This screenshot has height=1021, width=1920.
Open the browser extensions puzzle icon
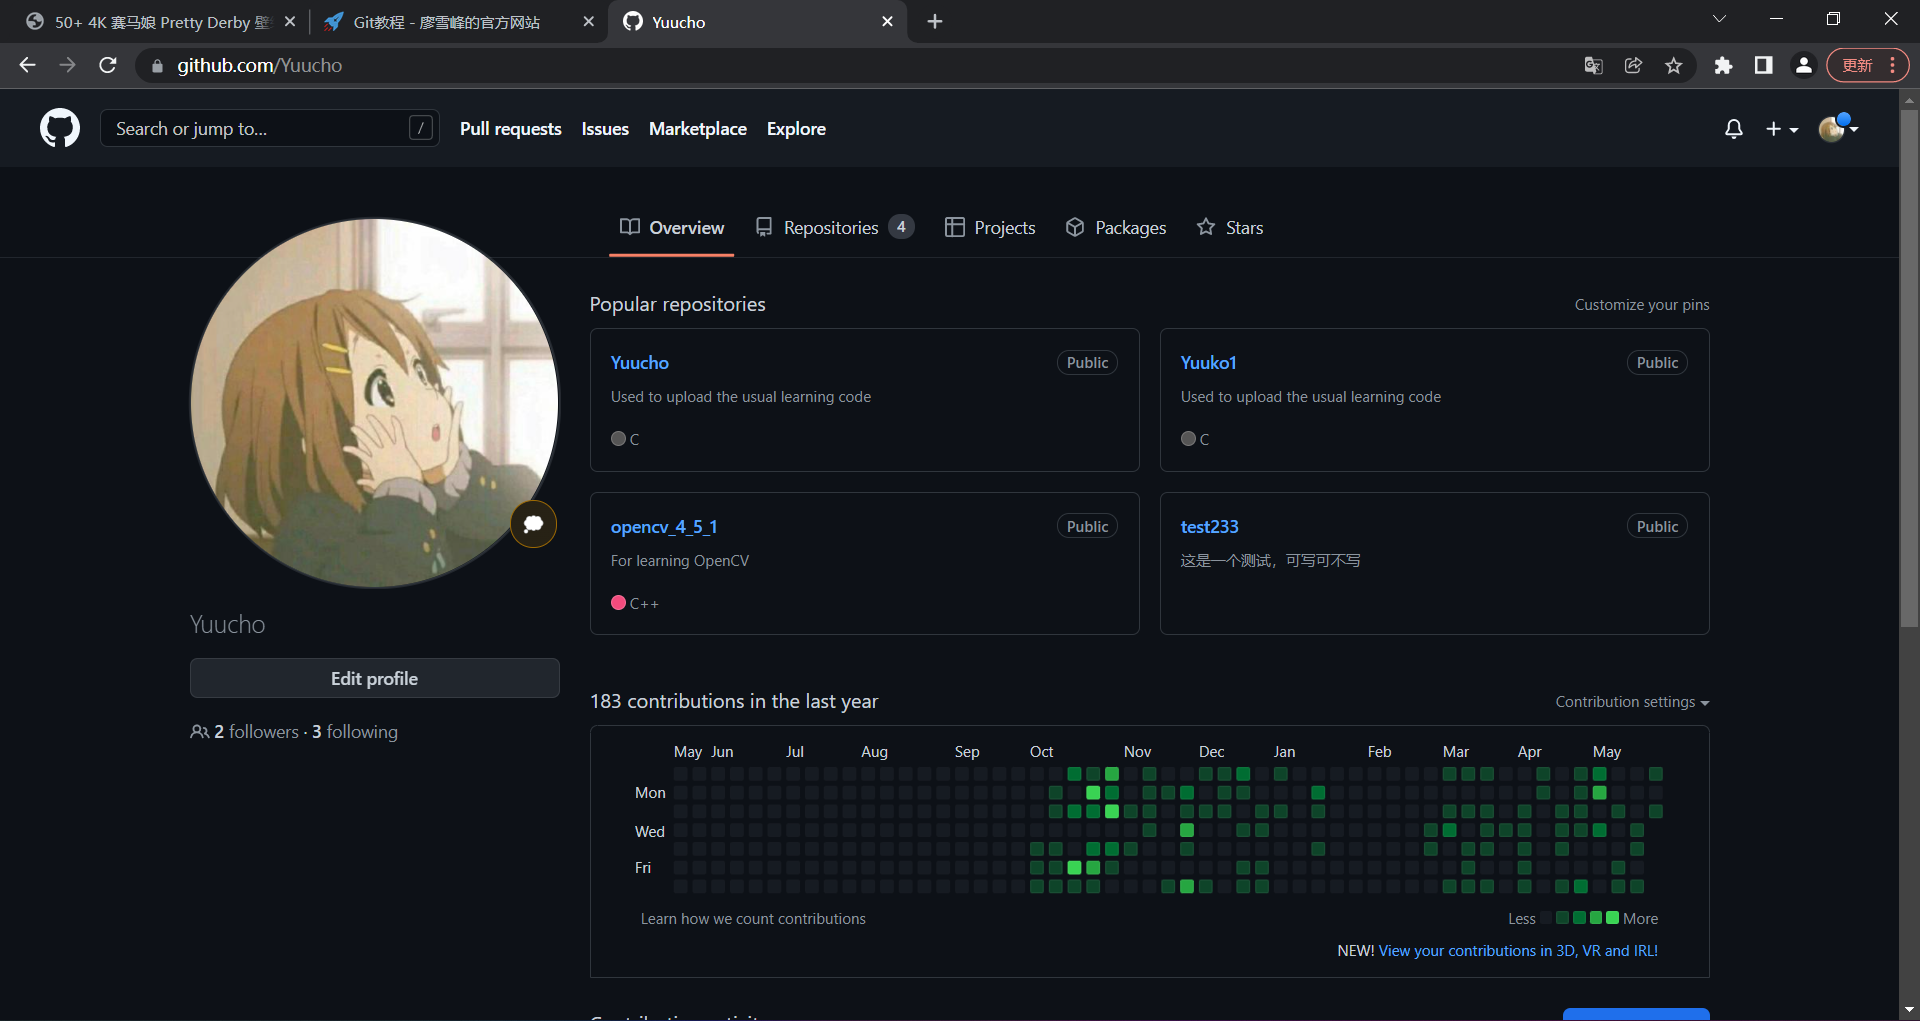click(x=1723, y=65)
